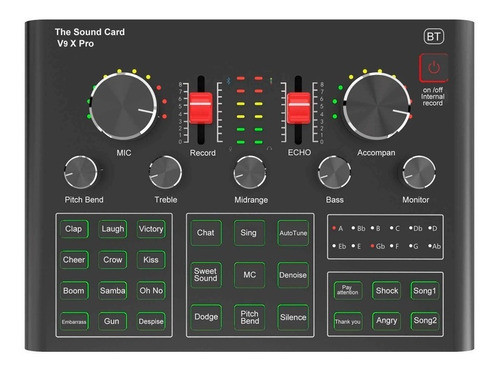Enable the Dodge function
Screen dimensions: 500x371
point(206,317)
